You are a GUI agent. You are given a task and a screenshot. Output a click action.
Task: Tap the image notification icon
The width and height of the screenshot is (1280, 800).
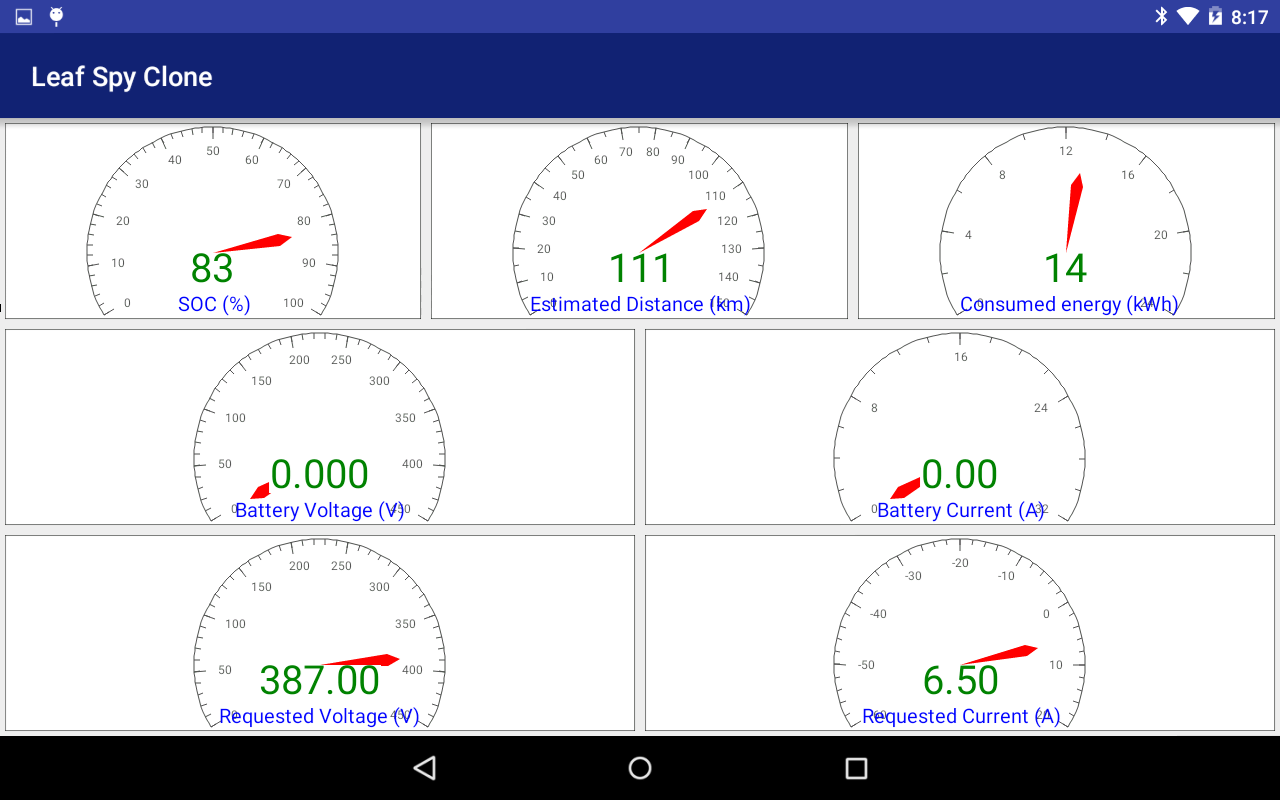tap(24, 17)
